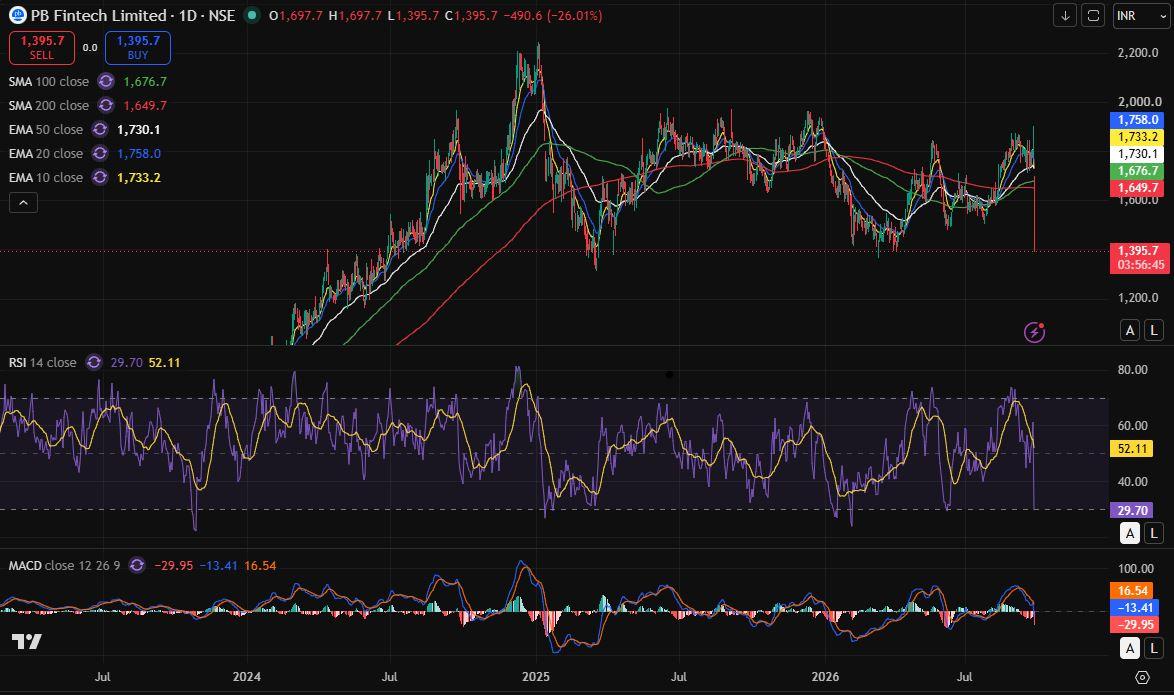This screenshot has width=1174, height=695.
Task: Toggle log scale L on RSI pane
Action: 1154,533
